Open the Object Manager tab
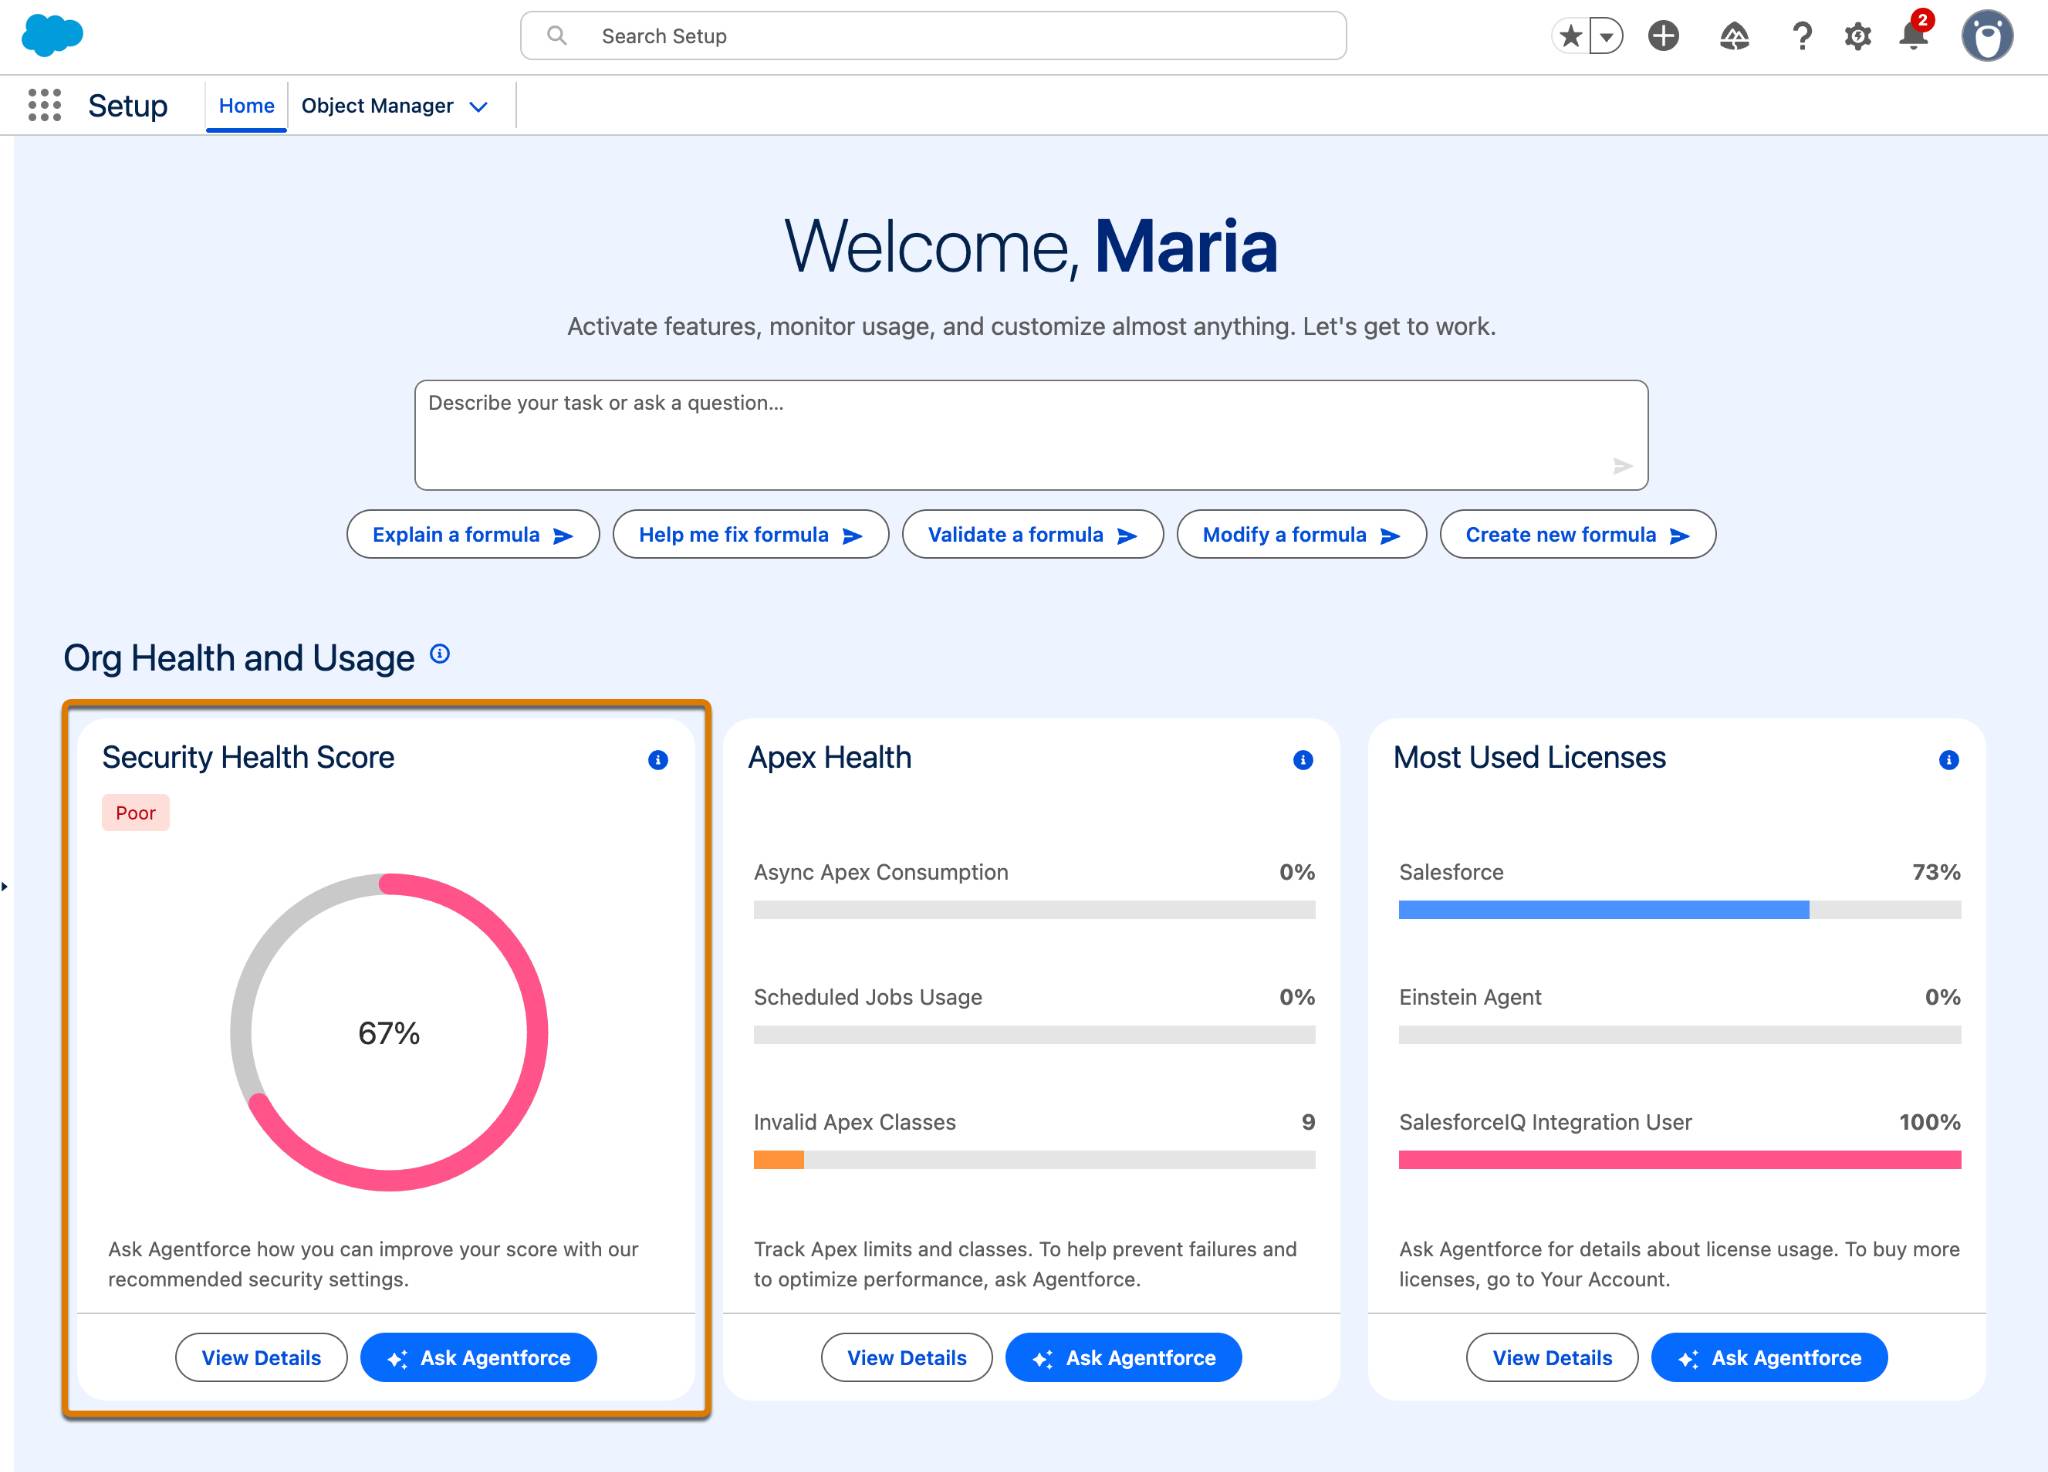This screenshot has height=1472, width=2048. pyautogui.click(x=377, y=105)
